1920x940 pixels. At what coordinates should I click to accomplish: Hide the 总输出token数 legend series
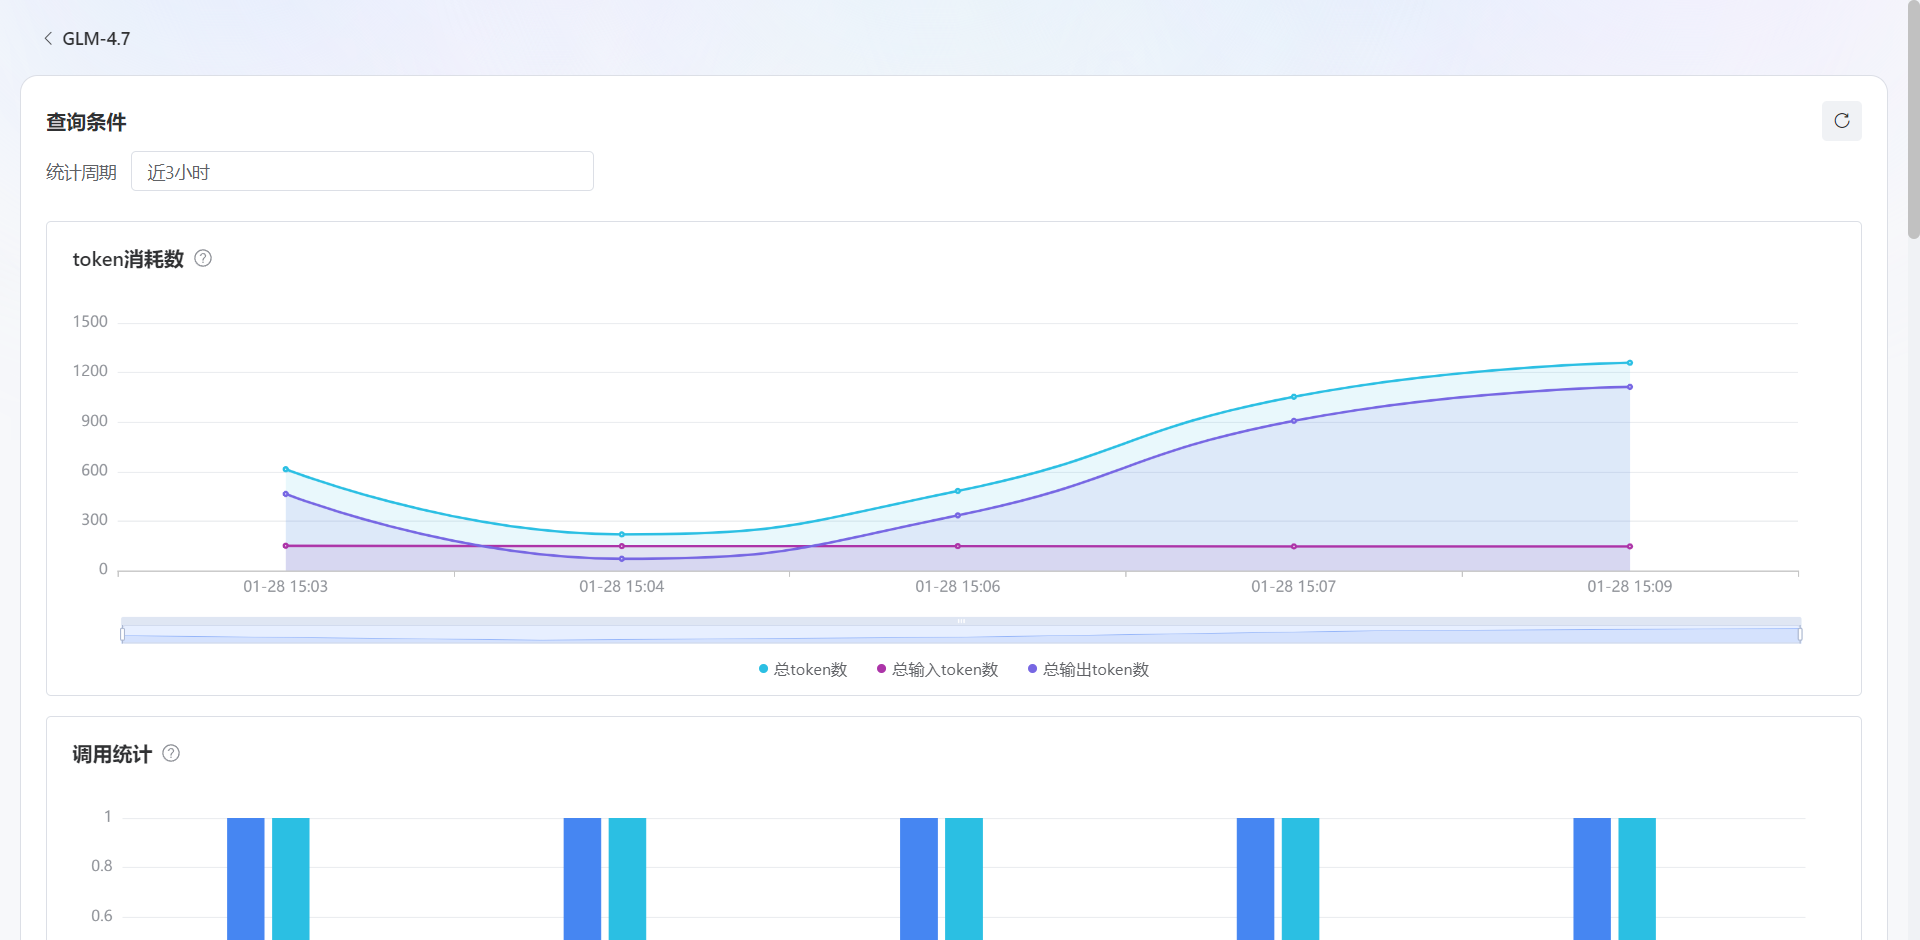pos(1088,670)
